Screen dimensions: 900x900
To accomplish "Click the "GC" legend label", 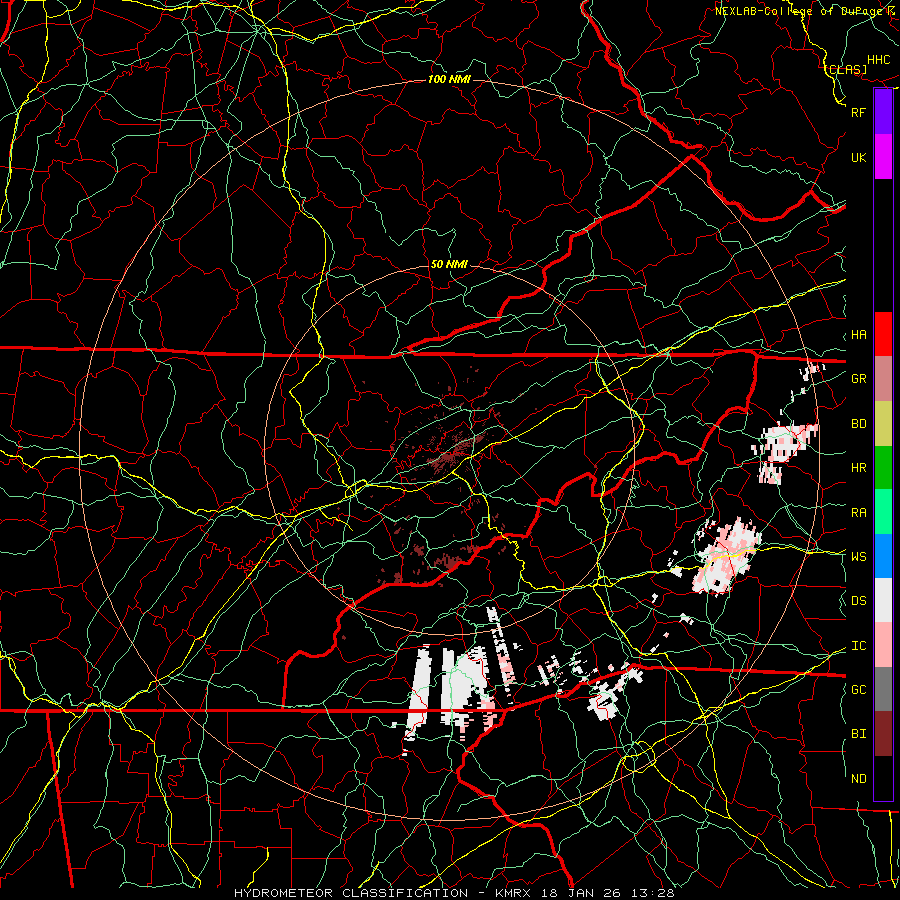I will (858, 690).
